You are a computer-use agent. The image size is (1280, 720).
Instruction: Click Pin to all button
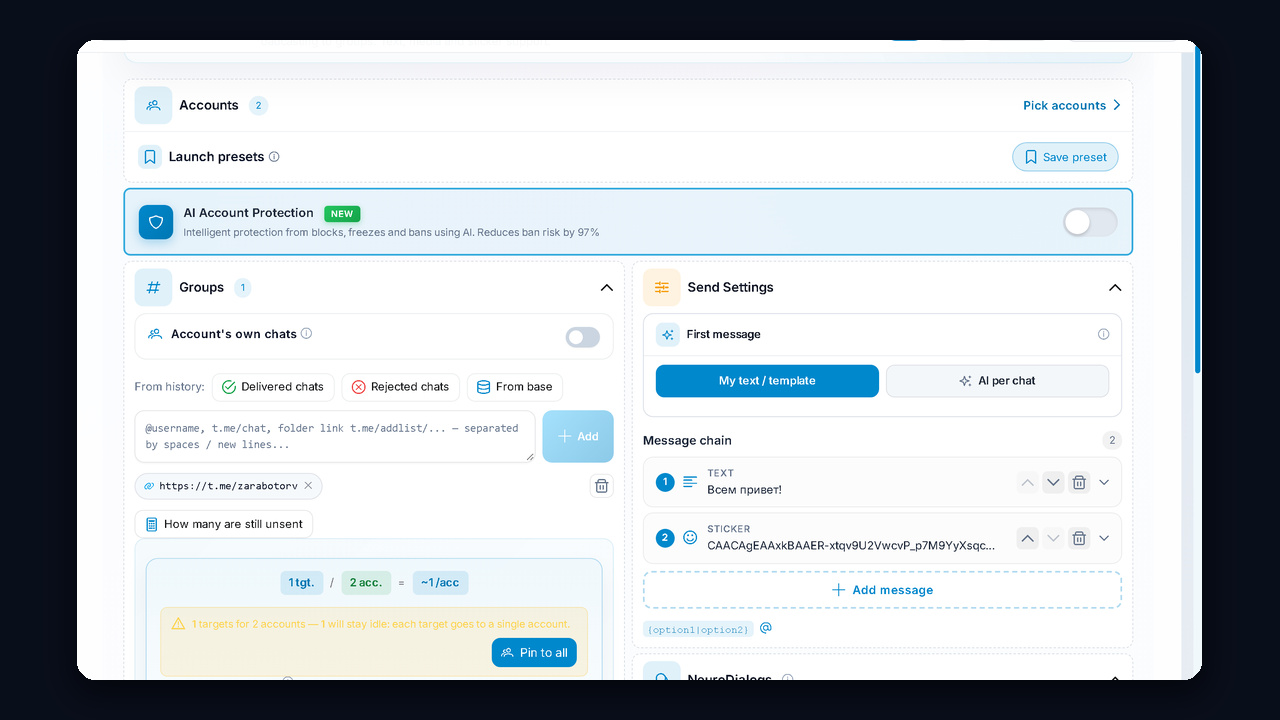534,652
